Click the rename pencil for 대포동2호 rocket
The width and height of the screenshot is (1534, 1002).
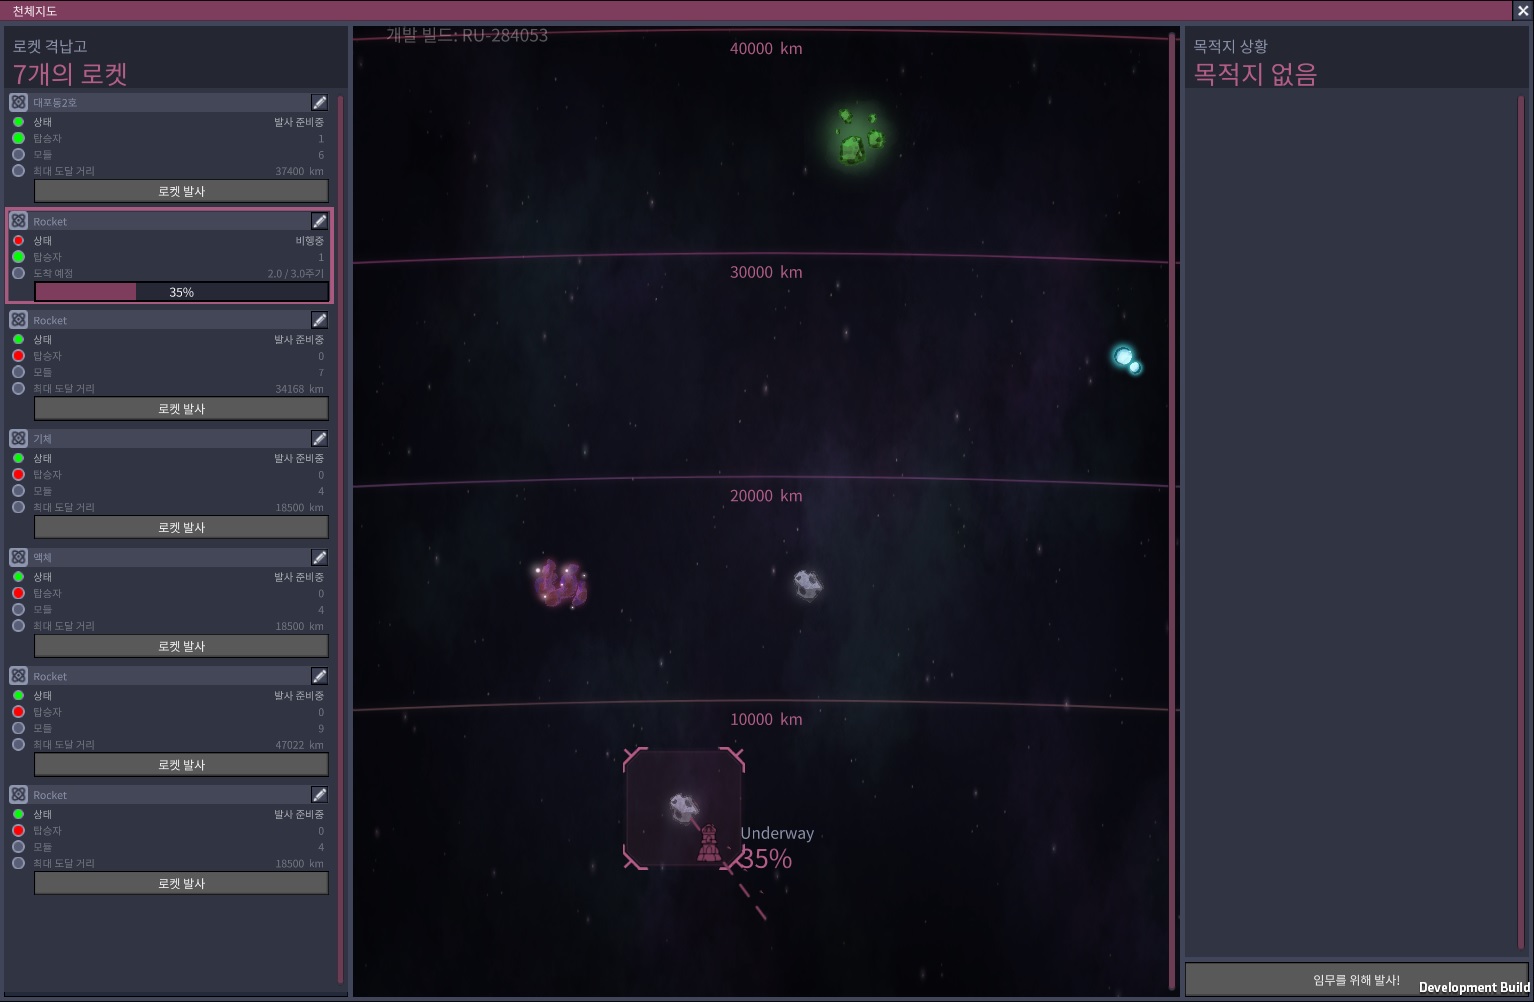(319, 102)
